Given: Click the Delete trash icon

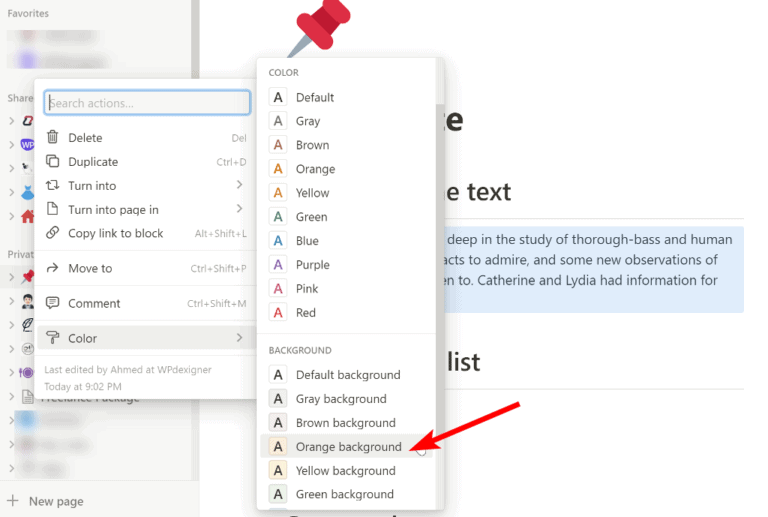Looking at the screenshot, I should [x=52, y=137].
